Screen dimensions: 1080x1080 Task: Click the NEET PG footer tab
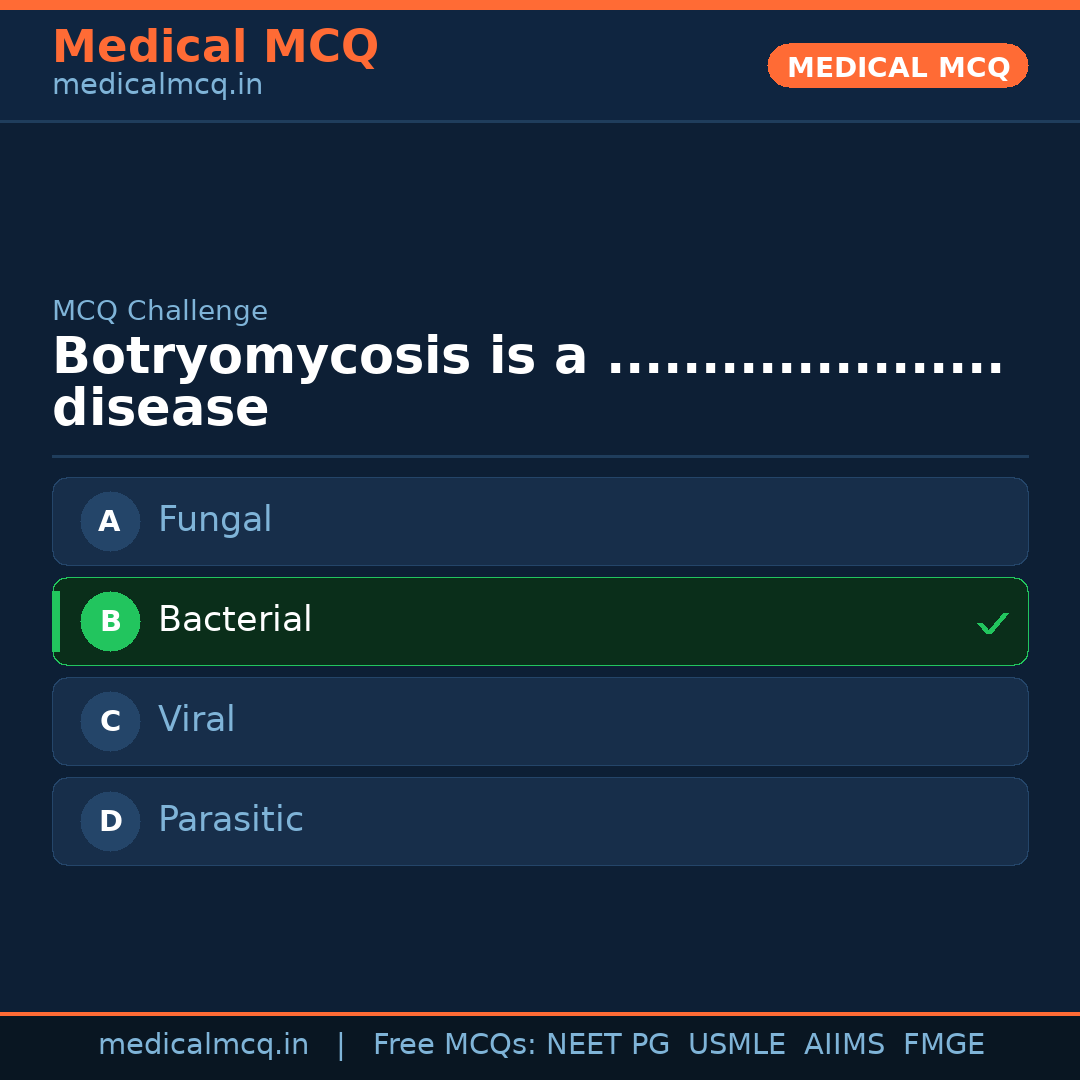pyautogui.click(x=607, y=1044)
